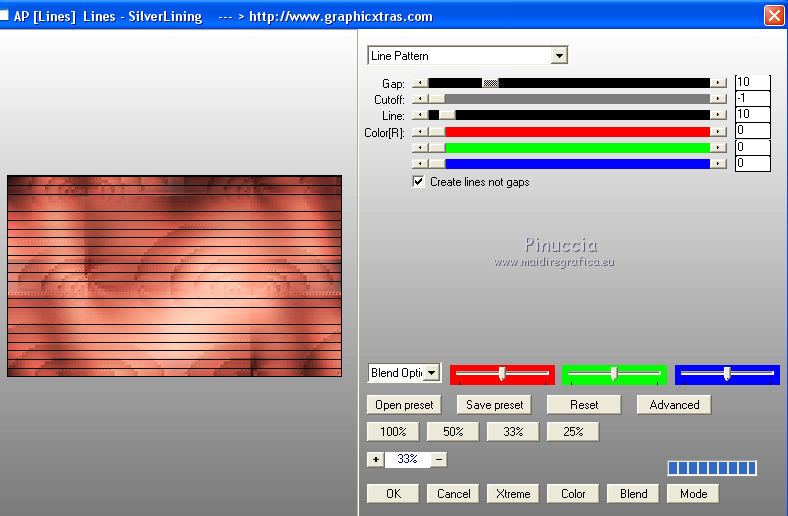Expand the Blend Options dropdown
Screen dimensions: 788x516
431,373
